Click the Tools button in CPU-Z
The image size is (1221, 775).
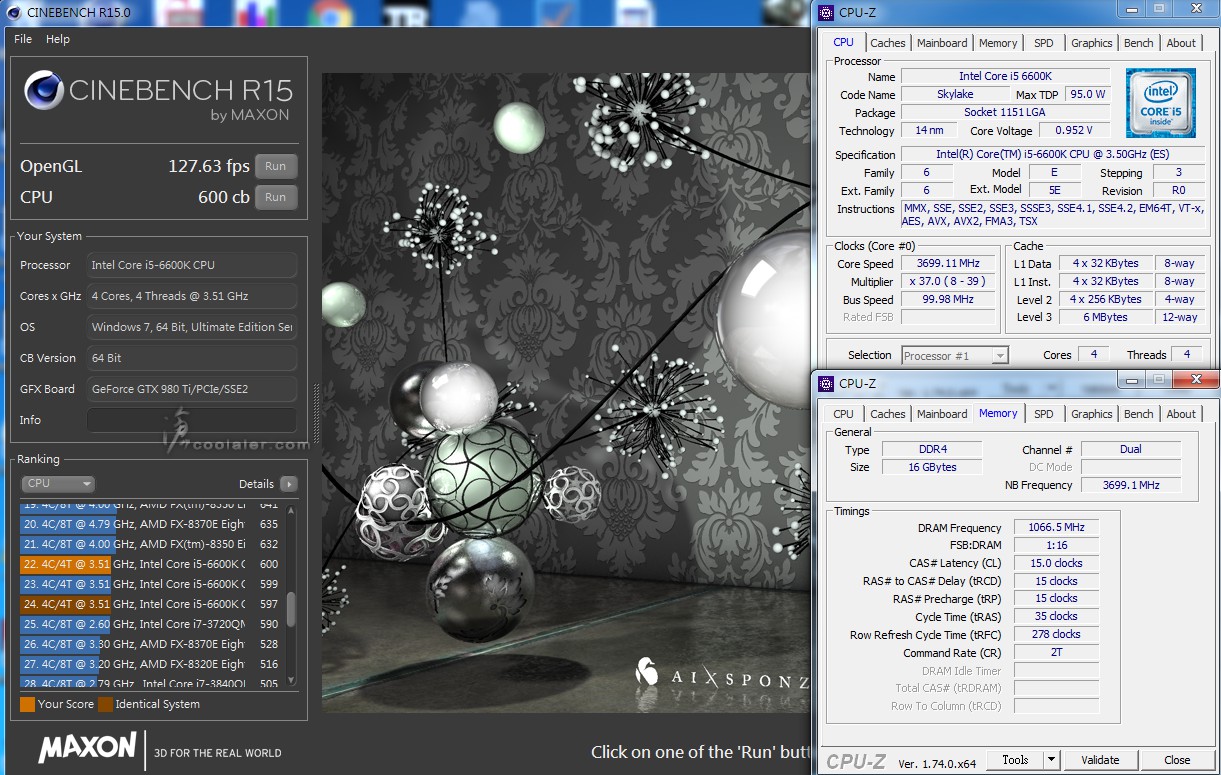coord(1015,760)
